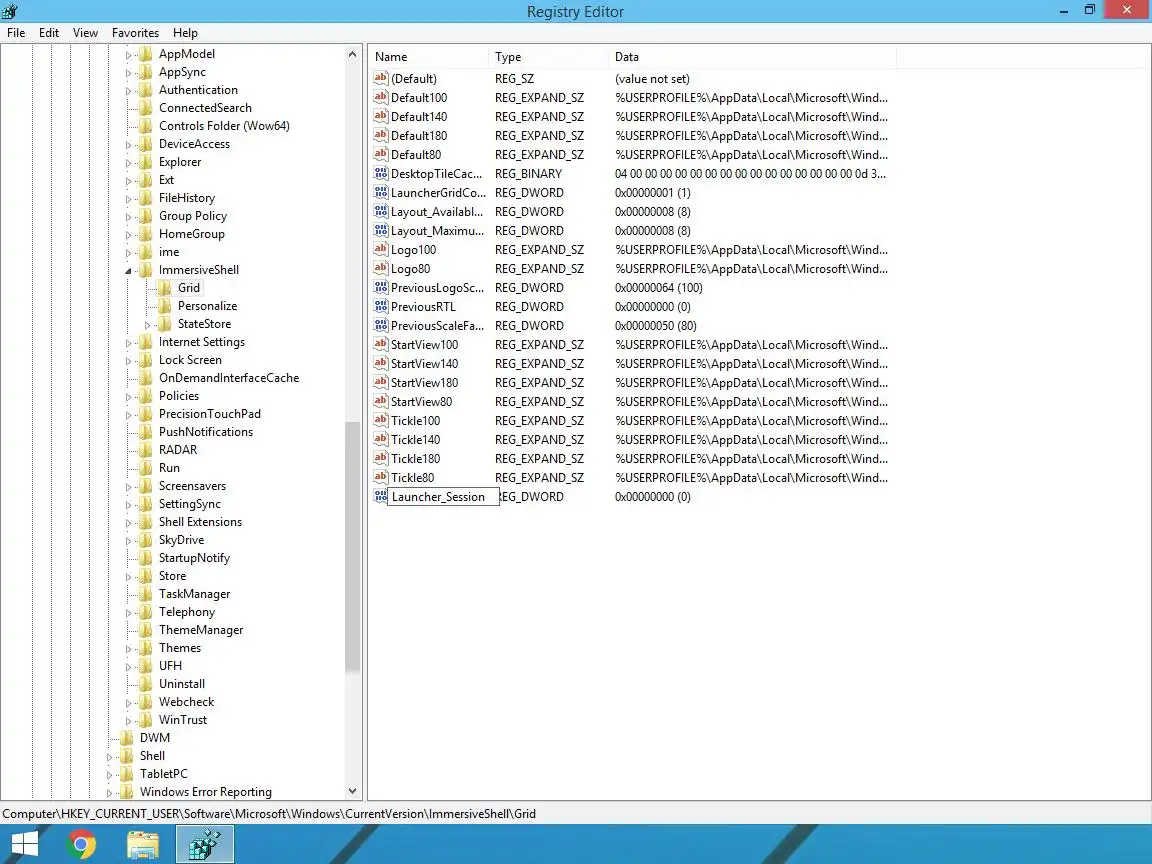Open the View menu

(85, 32)
